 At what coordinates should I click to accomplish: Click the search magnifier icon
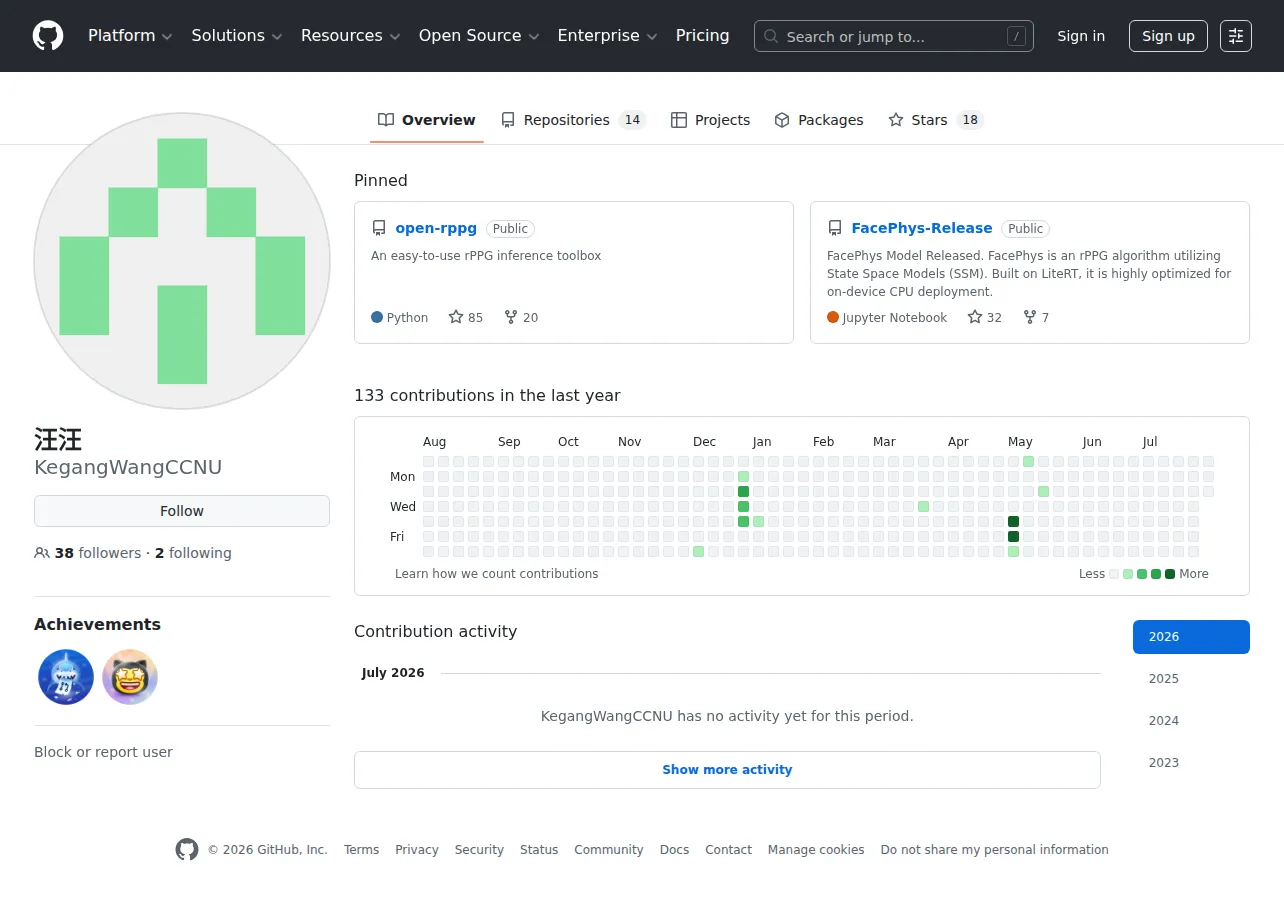click(771, 36)
